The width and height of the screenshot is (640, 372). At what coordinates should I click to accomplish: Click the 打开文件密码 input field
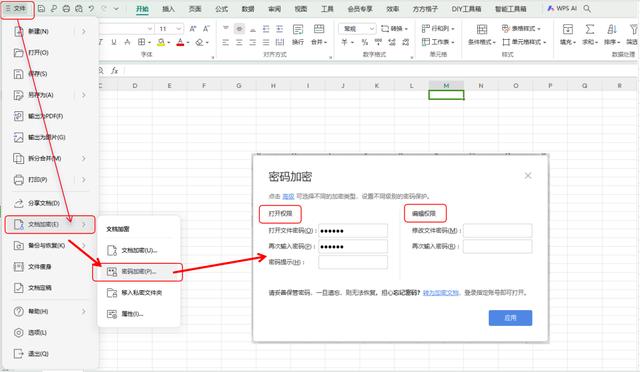tap(353, 231)
